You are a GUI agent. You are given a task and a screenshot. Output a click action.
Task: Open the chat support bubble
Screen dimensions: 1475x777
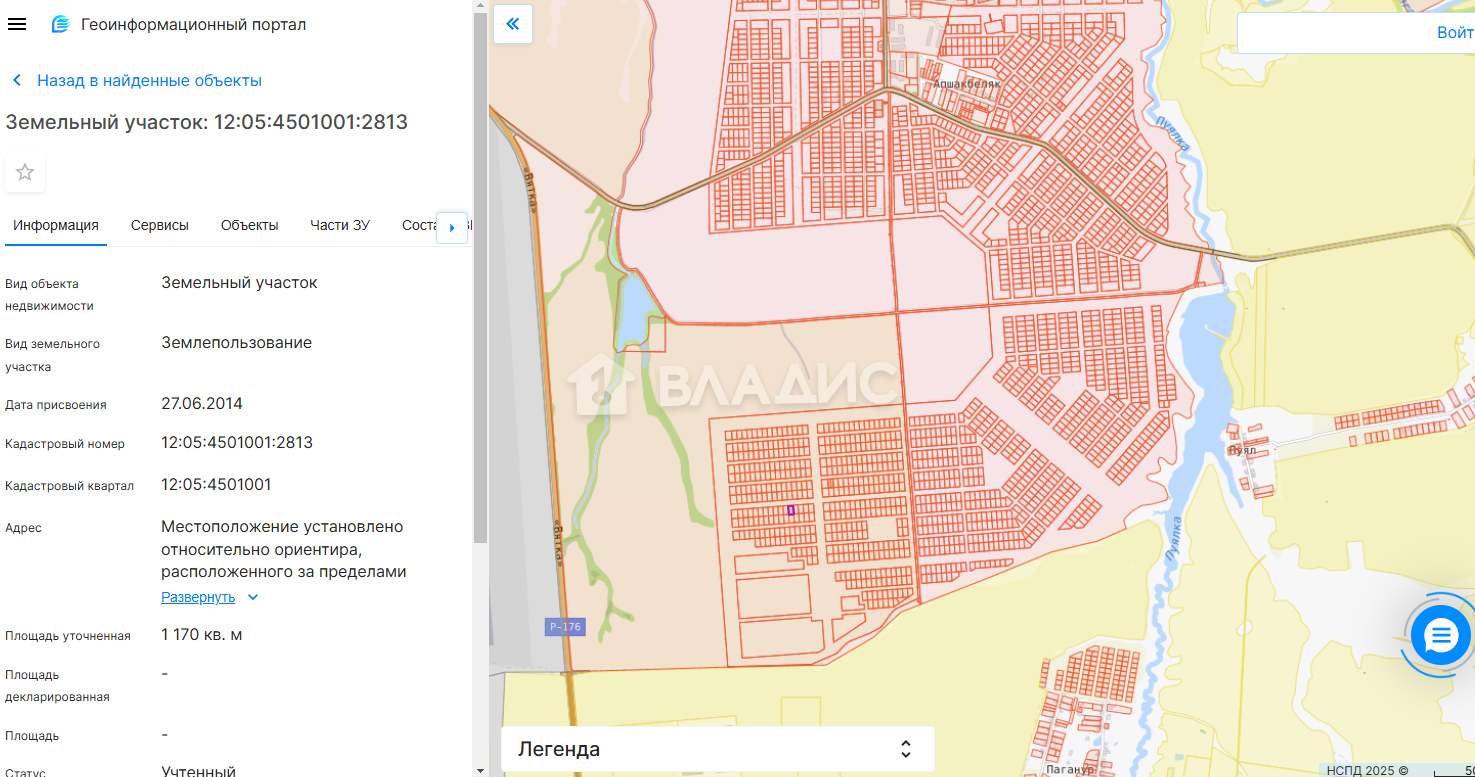pyautogui.click(x=1441, y=635)
